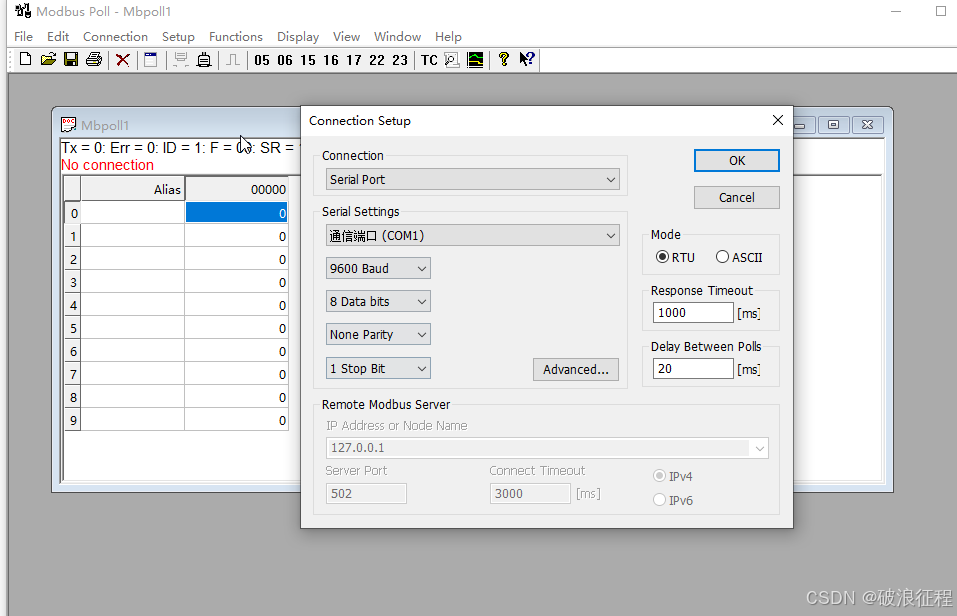Open the real-time chart icon
This screenshot has height=616, width=957.
point(475,60)
